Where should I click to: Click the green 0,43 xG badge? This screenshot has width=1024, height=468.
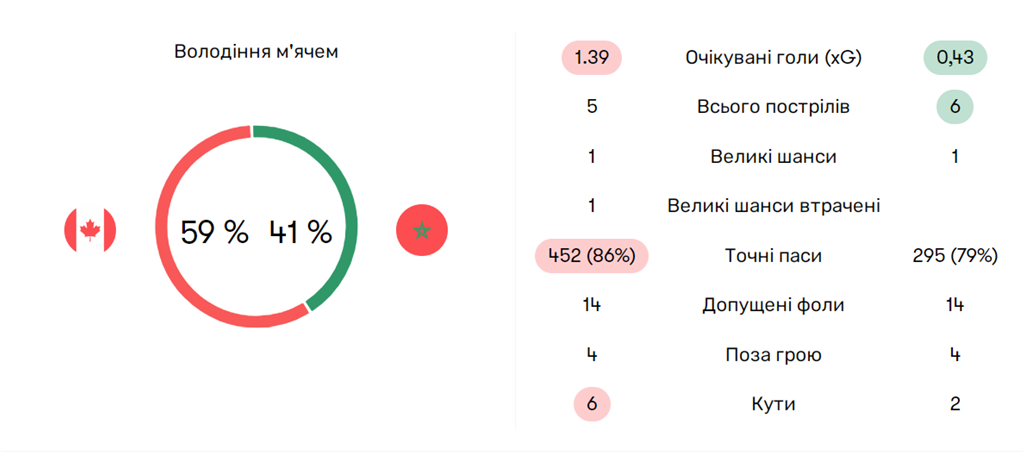pos(955,57)
